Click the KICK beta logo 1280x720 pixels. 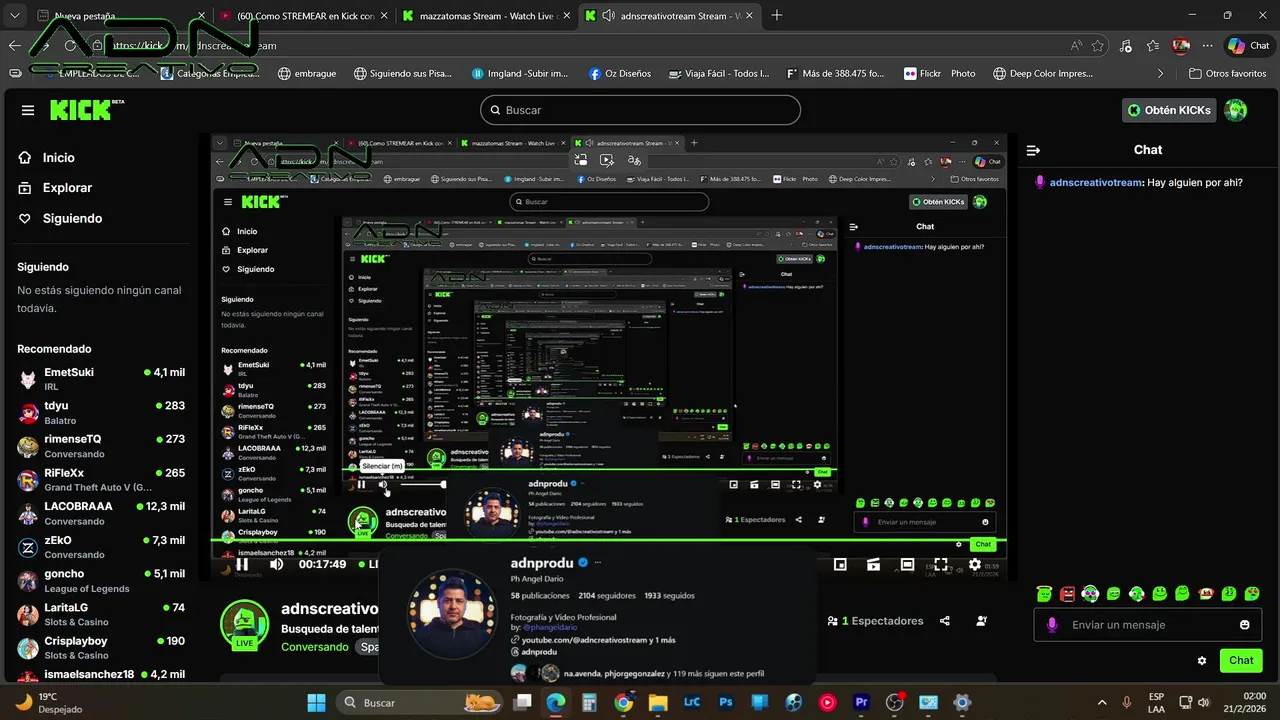coord(86,110)
